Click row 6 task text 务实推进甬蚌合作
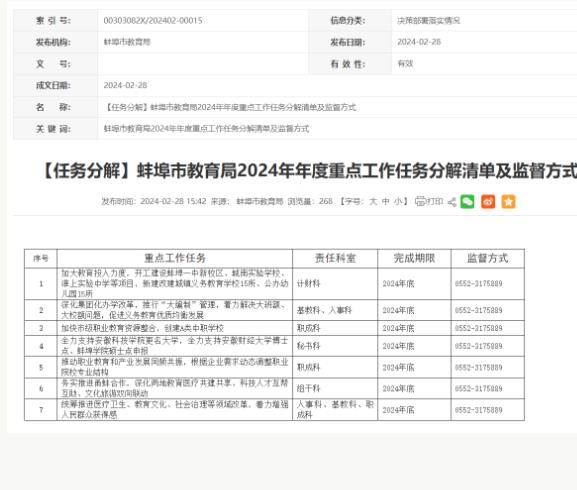Screen dimensions: 577x490 pos(175,388)
